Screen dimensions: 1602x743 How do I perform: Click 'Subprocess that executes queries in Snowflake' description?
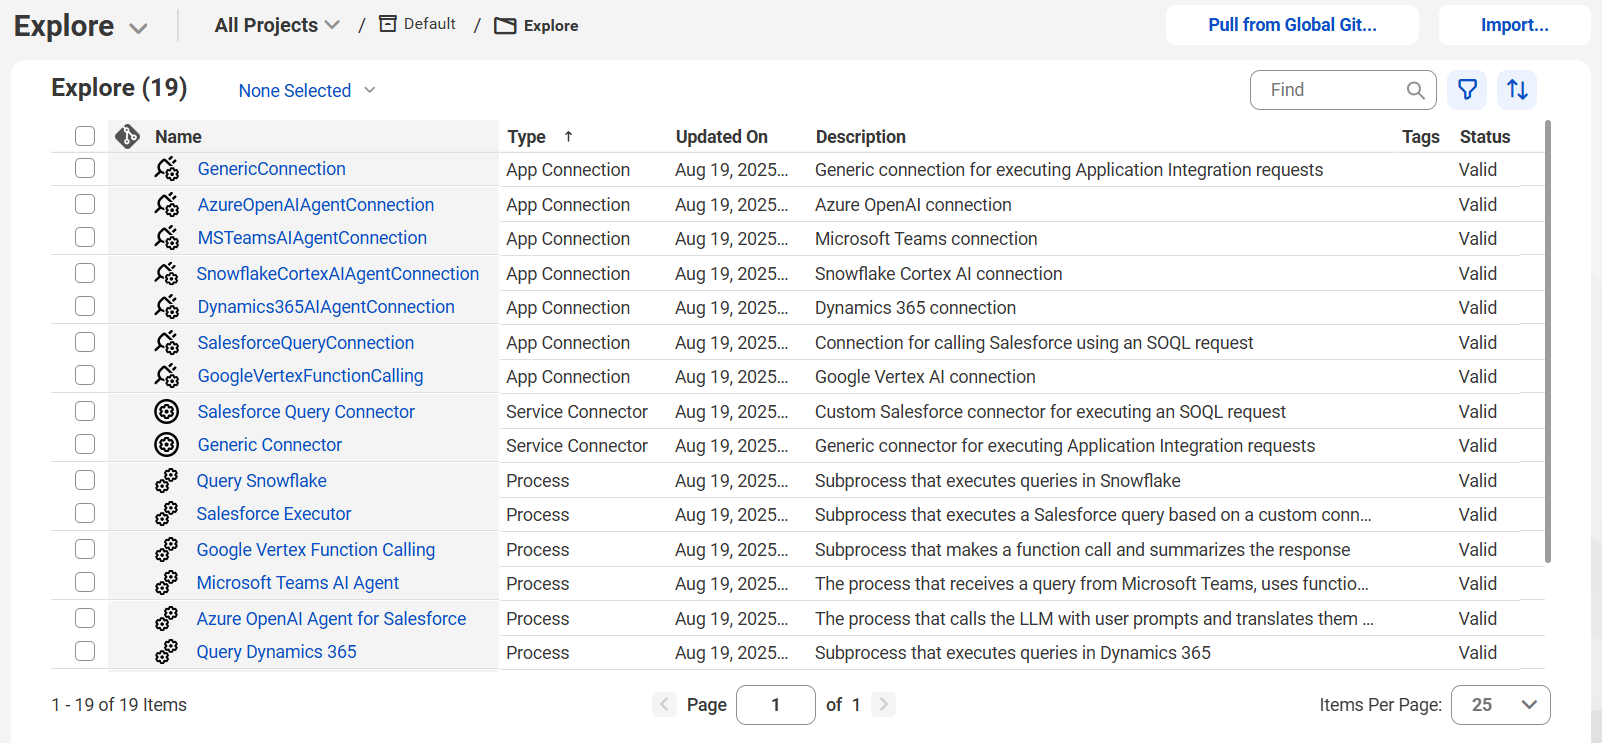(x=997, y=481)
